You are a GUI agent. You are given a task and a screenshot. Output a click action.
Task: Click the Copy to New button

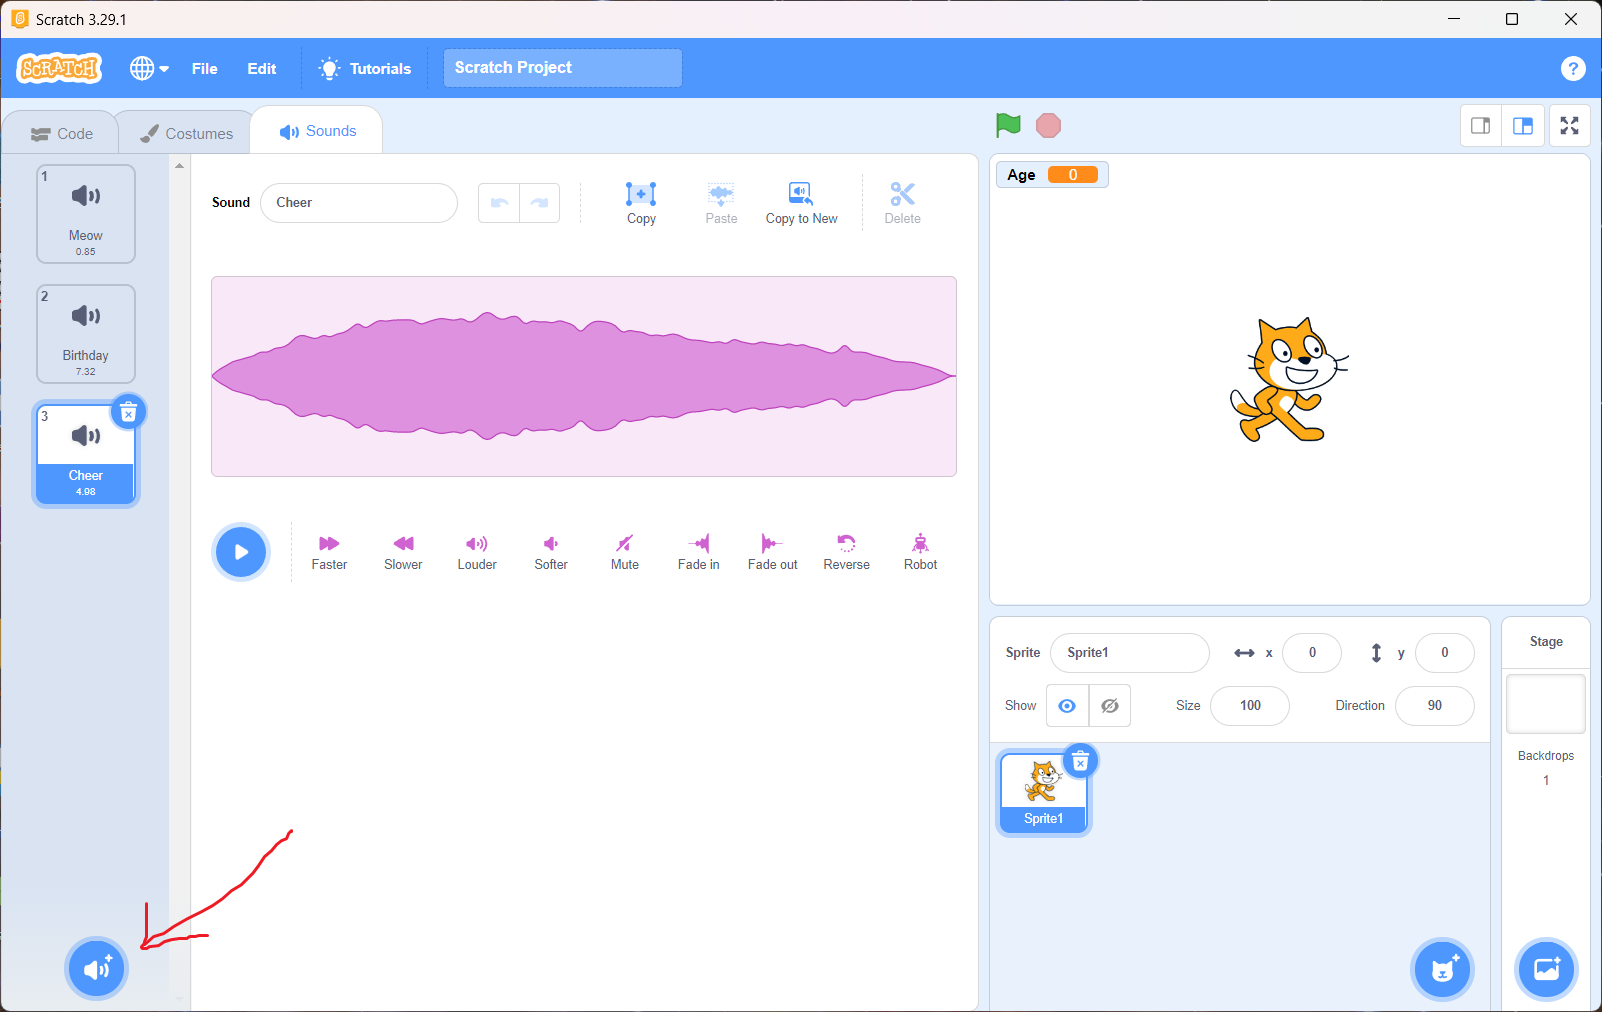[801, 202]
